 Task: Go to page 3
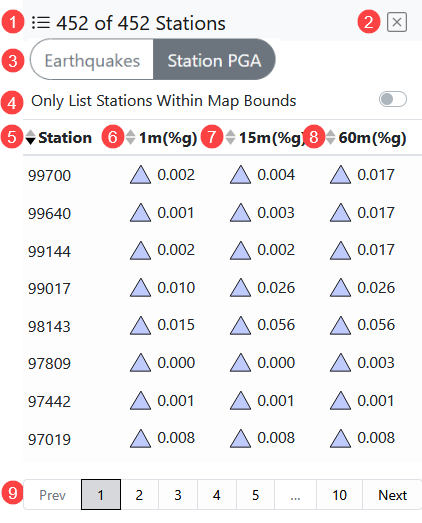[x=178, y=495]
